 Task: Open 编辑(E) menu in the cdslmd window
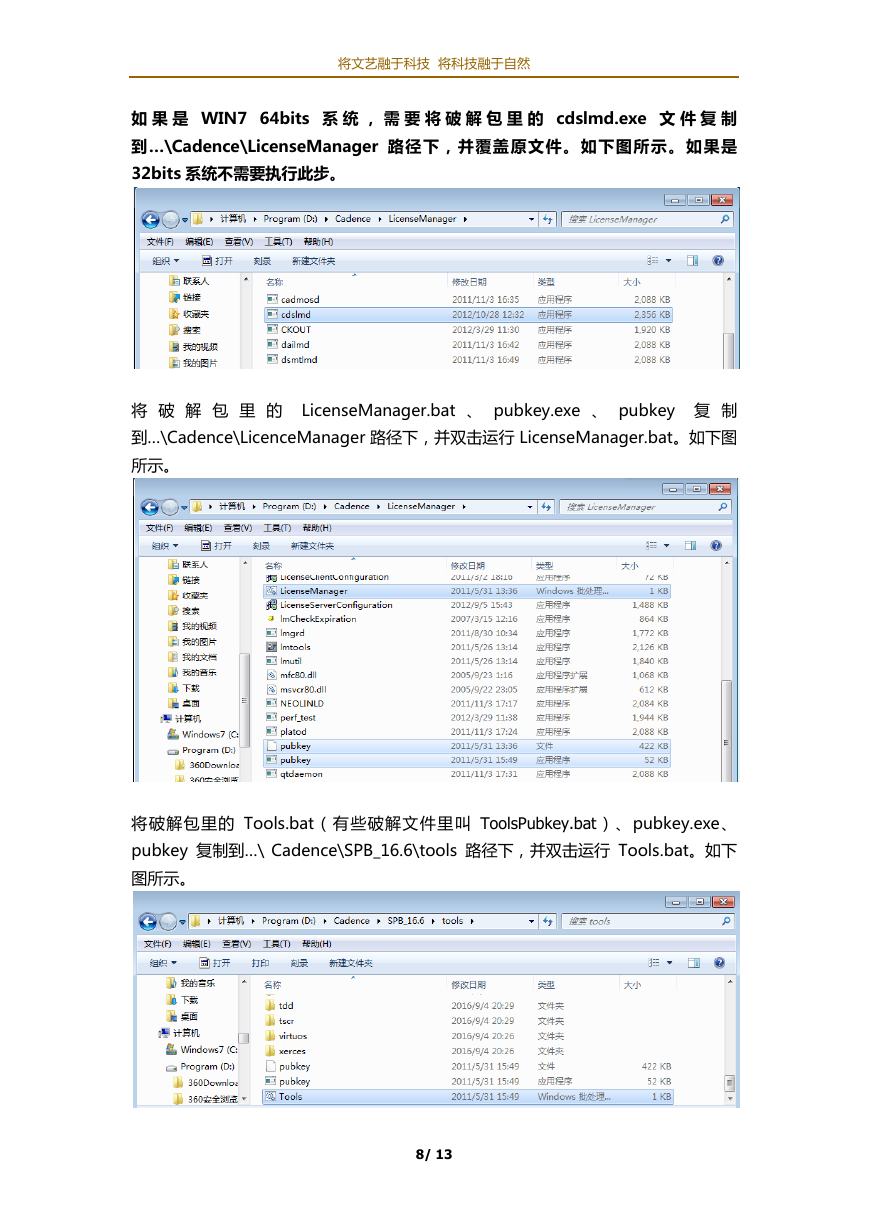pyautogui.click(x=199, y=242)
